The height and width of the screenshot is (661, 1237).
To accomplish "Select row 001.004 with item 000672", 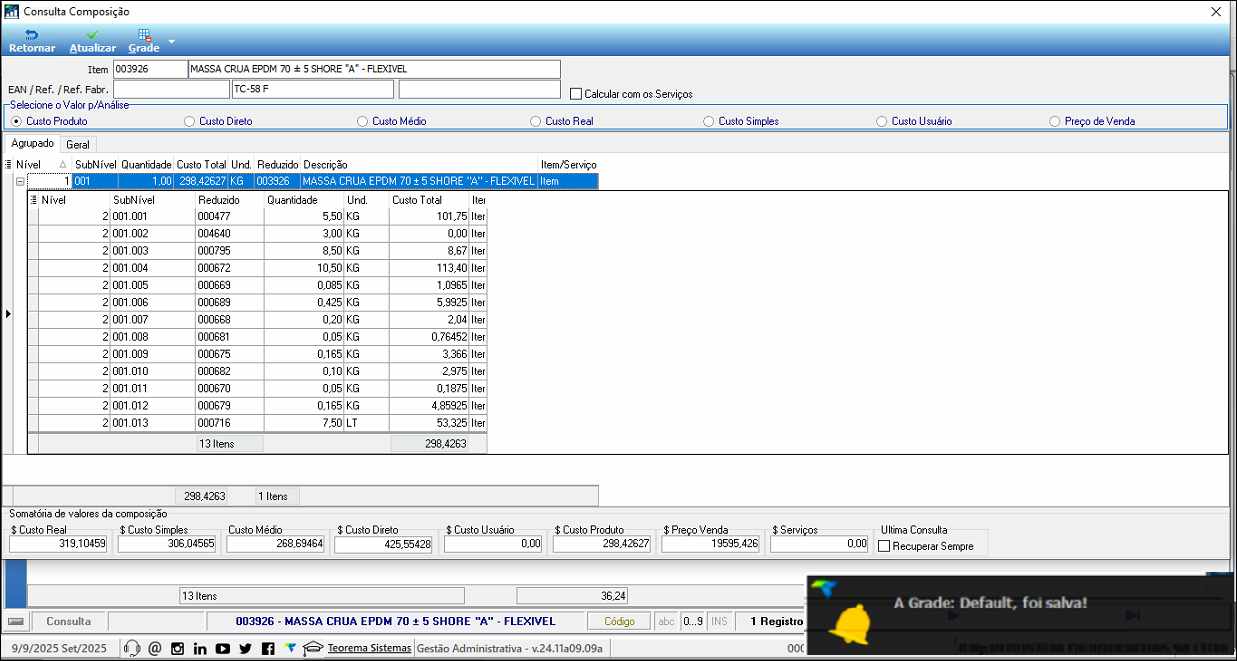I will (x=257, y=268).
